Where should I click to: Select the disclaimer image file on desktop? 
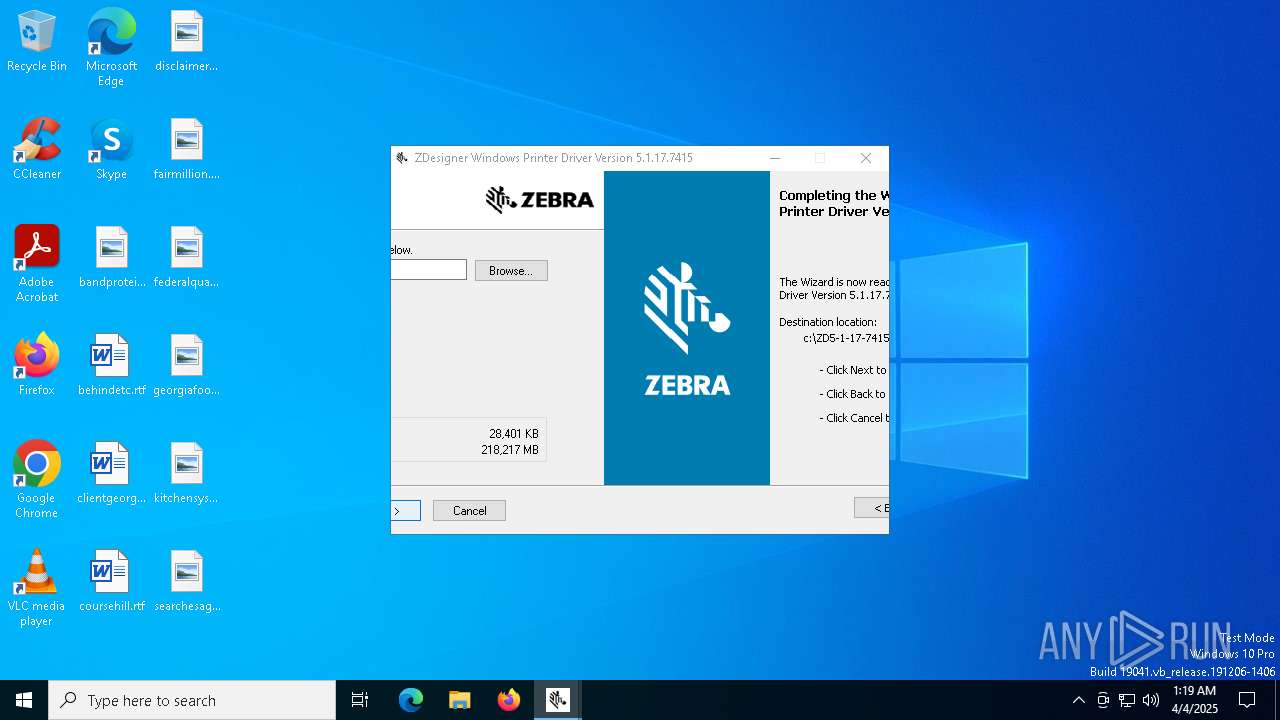pyautogui.click(x=186, y=42)
